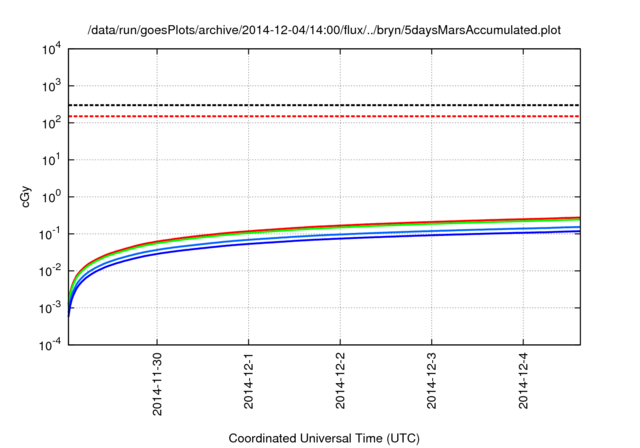Screen dimensions: 640x448
Task: Click the 10^3 y-axis label
Action: coord(52,86)
